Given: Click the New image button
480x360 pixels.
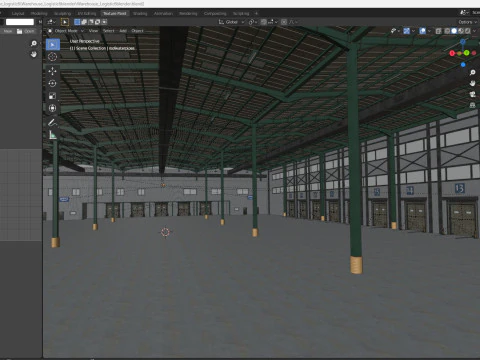Looking at the screenshot, I should coord(8,31).
